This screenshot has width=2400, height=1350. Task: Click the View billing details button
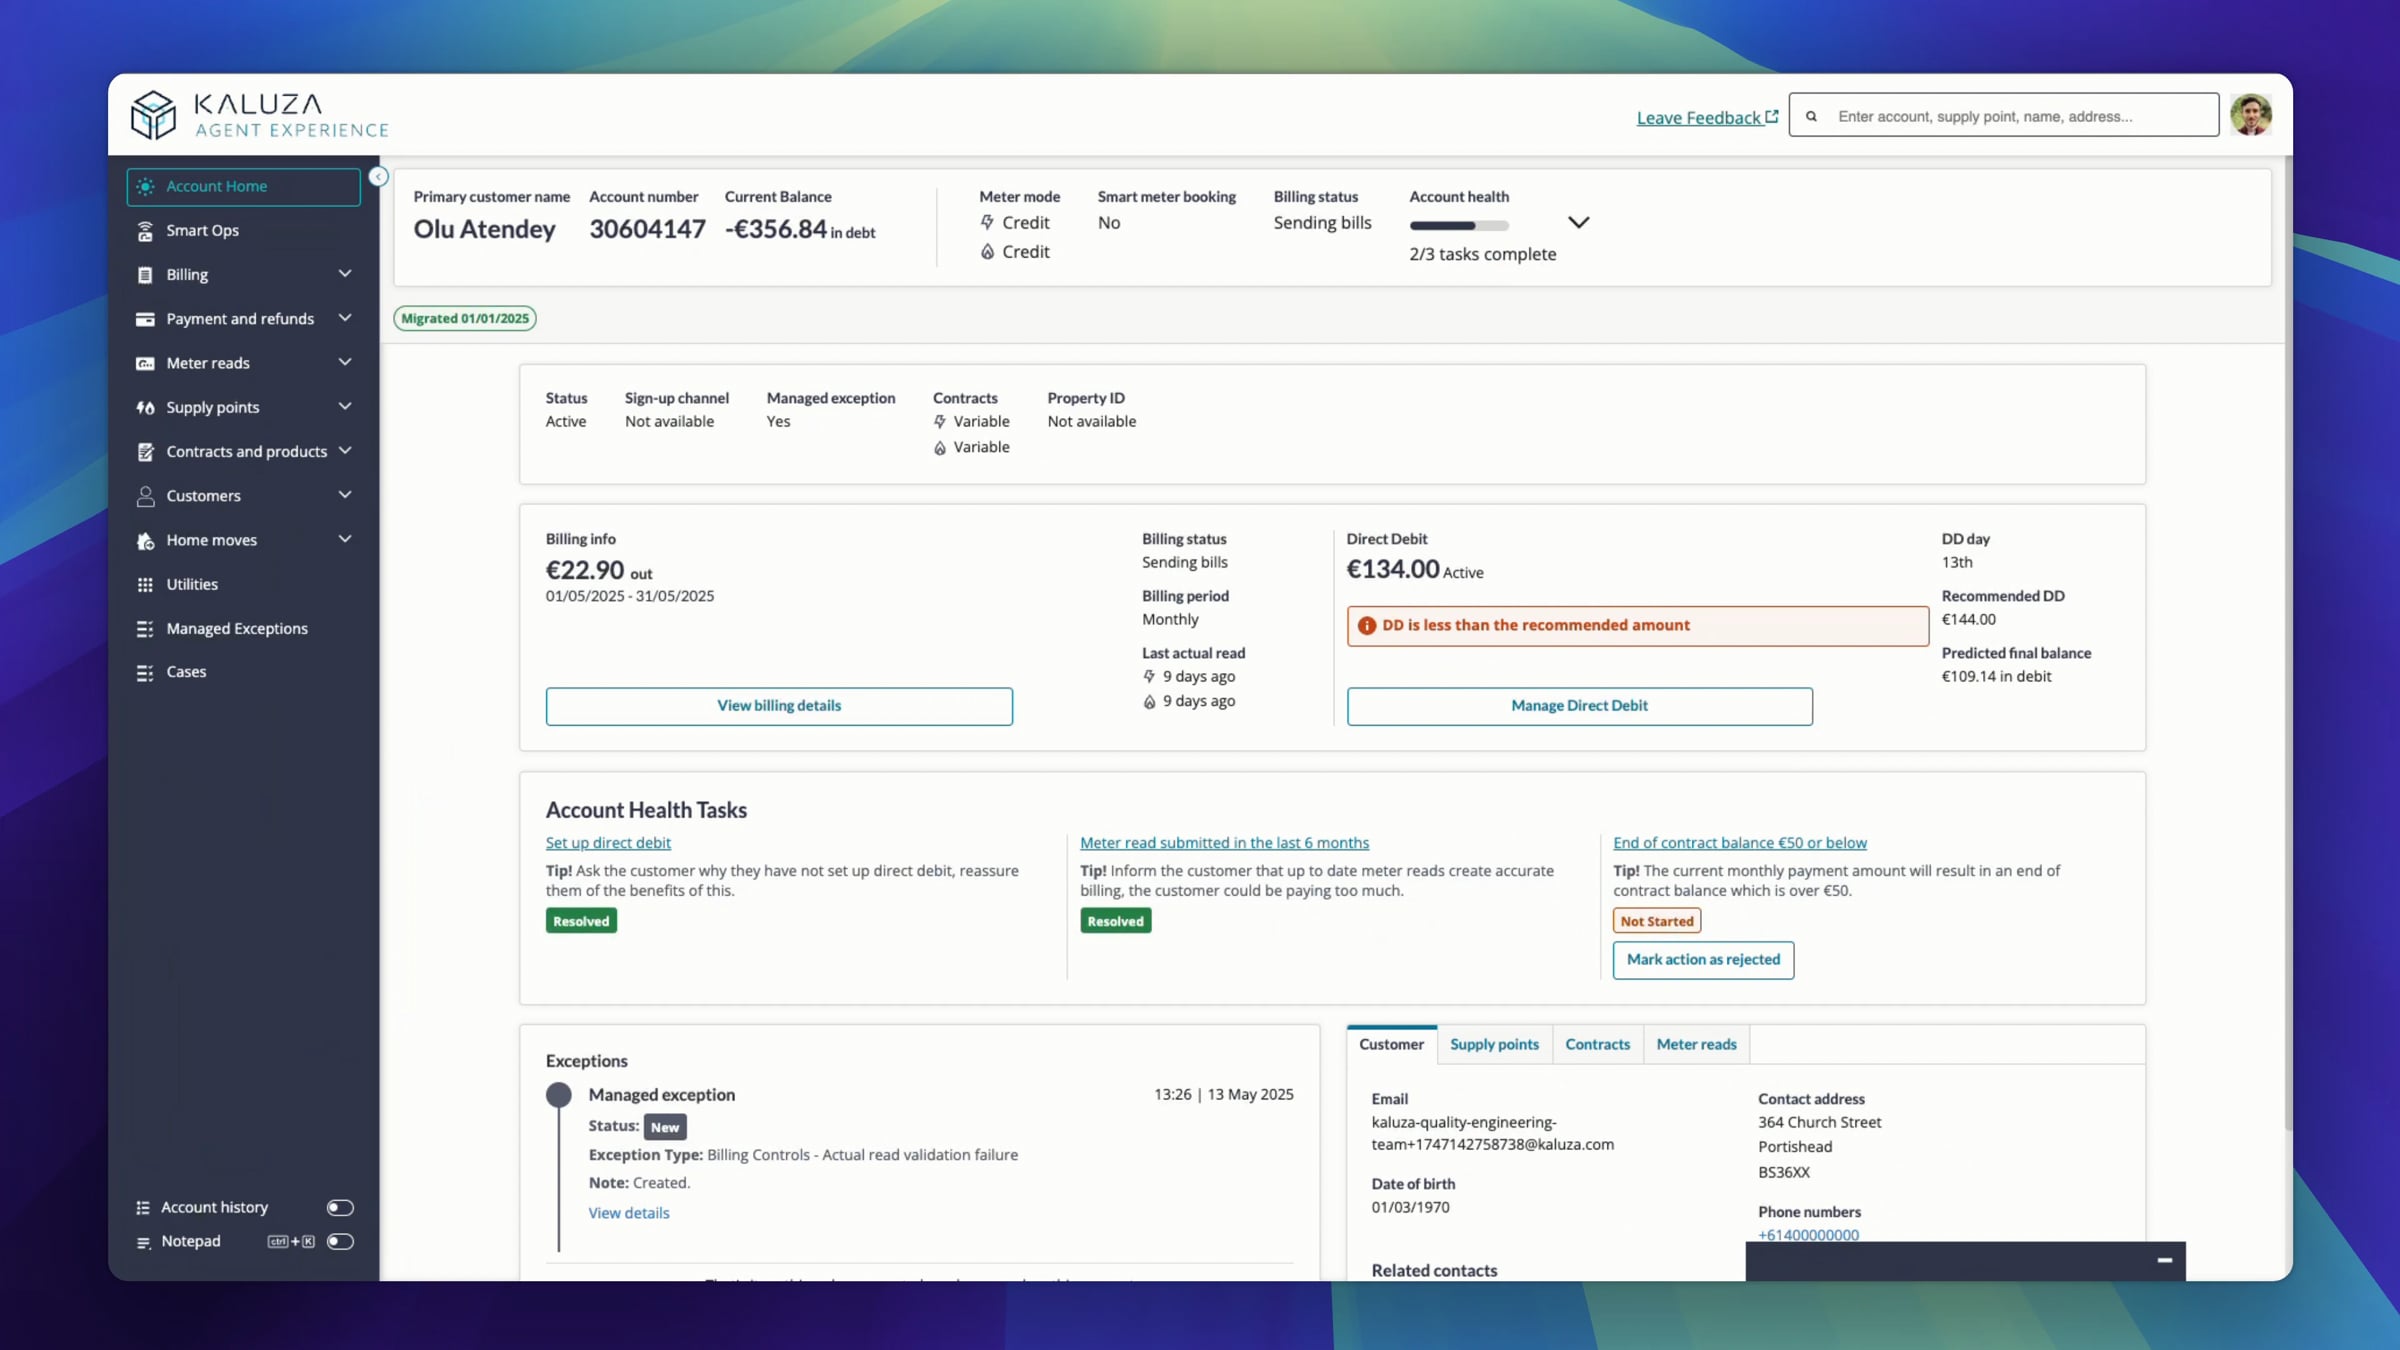(x=778, y=706)
